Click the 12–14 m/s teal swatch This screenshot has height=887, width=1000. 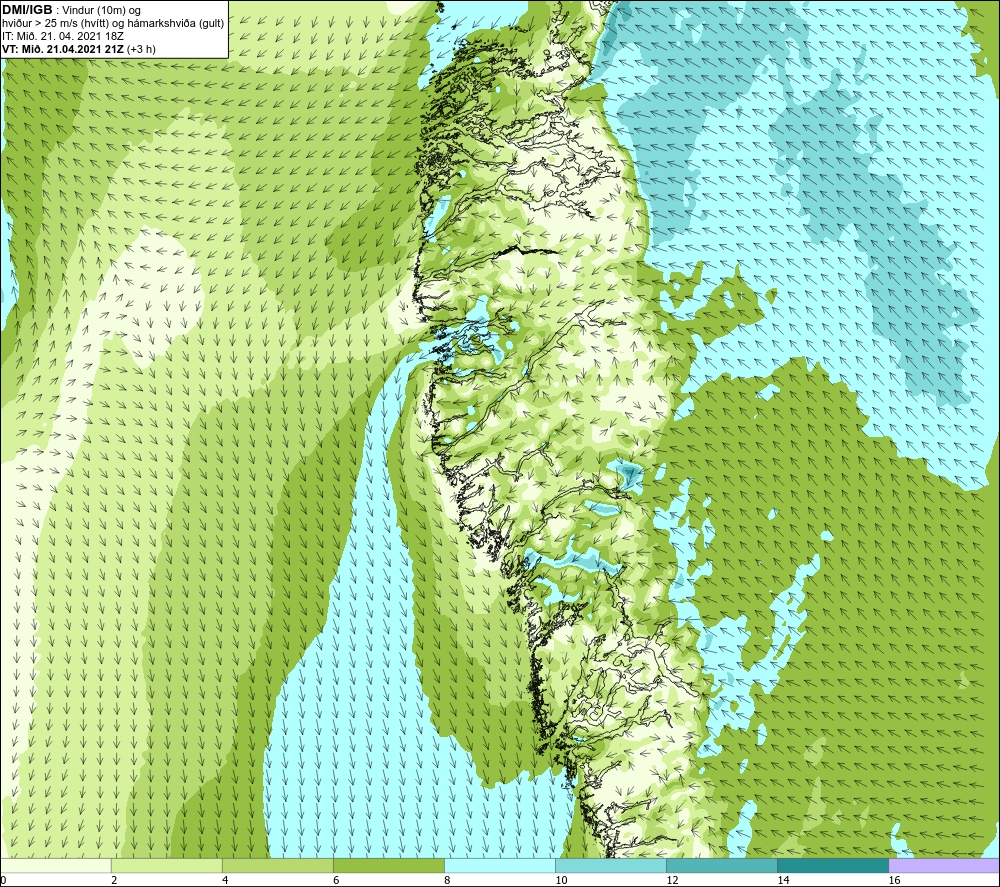(722, 865)
